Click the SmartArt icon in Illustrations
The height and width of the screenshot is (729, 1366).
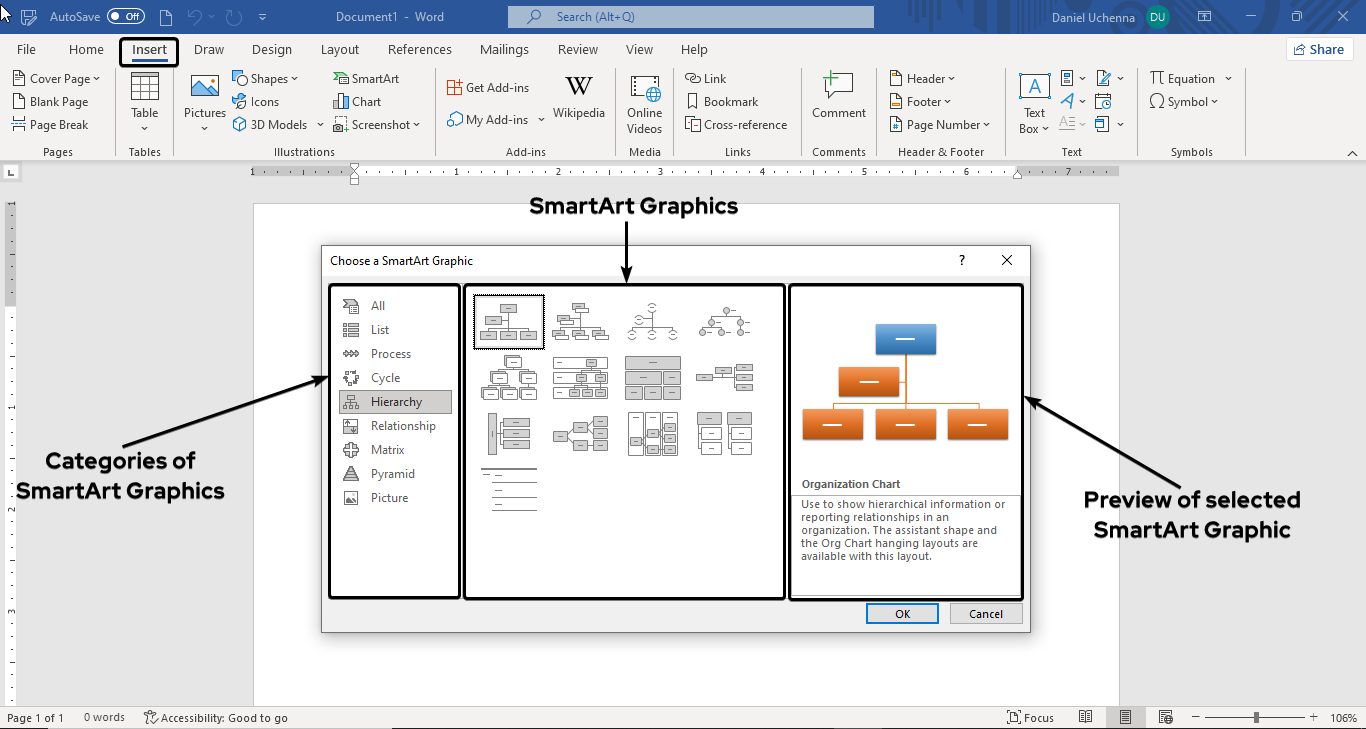click(341, 79)
